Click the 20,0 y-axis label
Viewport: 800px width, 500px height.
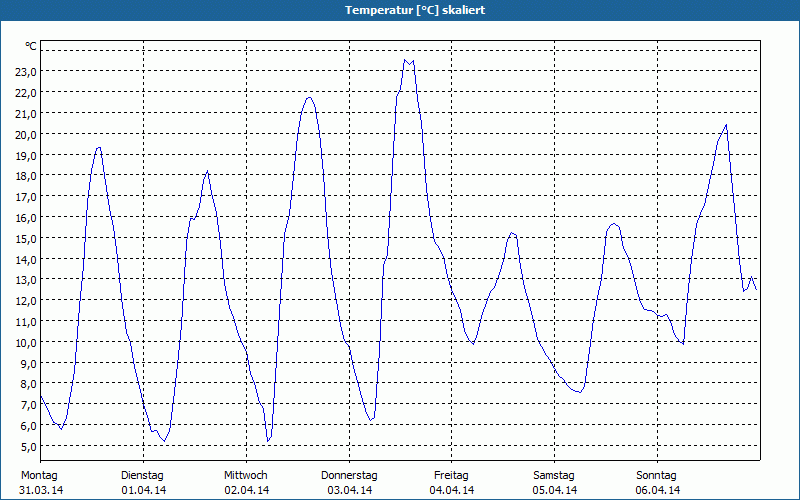(26, 135)
